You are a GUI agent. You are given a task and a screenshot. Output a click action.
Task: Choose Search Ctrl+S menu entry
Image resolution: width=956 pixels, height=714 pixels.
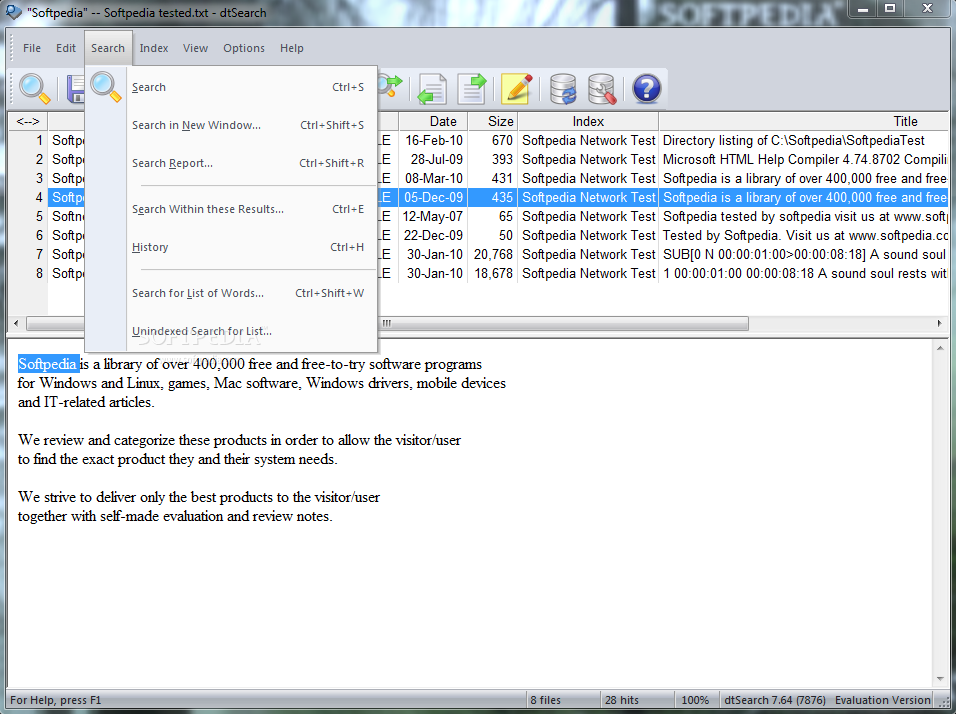(x=248, y=87)
